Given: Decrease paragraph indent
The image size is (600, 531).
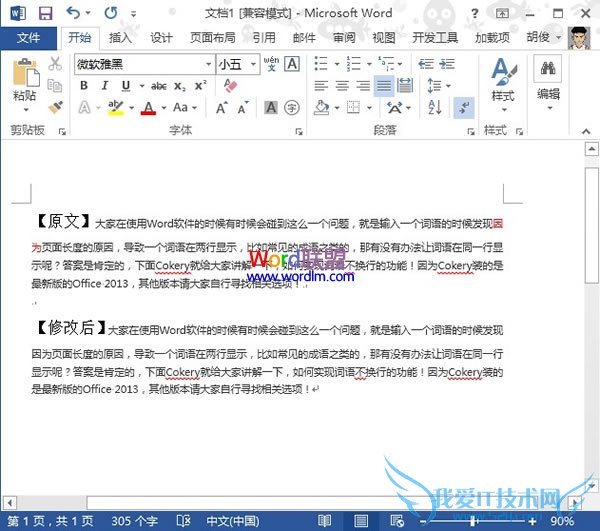Looking at the screenshot, I should (x=426, y=64).
